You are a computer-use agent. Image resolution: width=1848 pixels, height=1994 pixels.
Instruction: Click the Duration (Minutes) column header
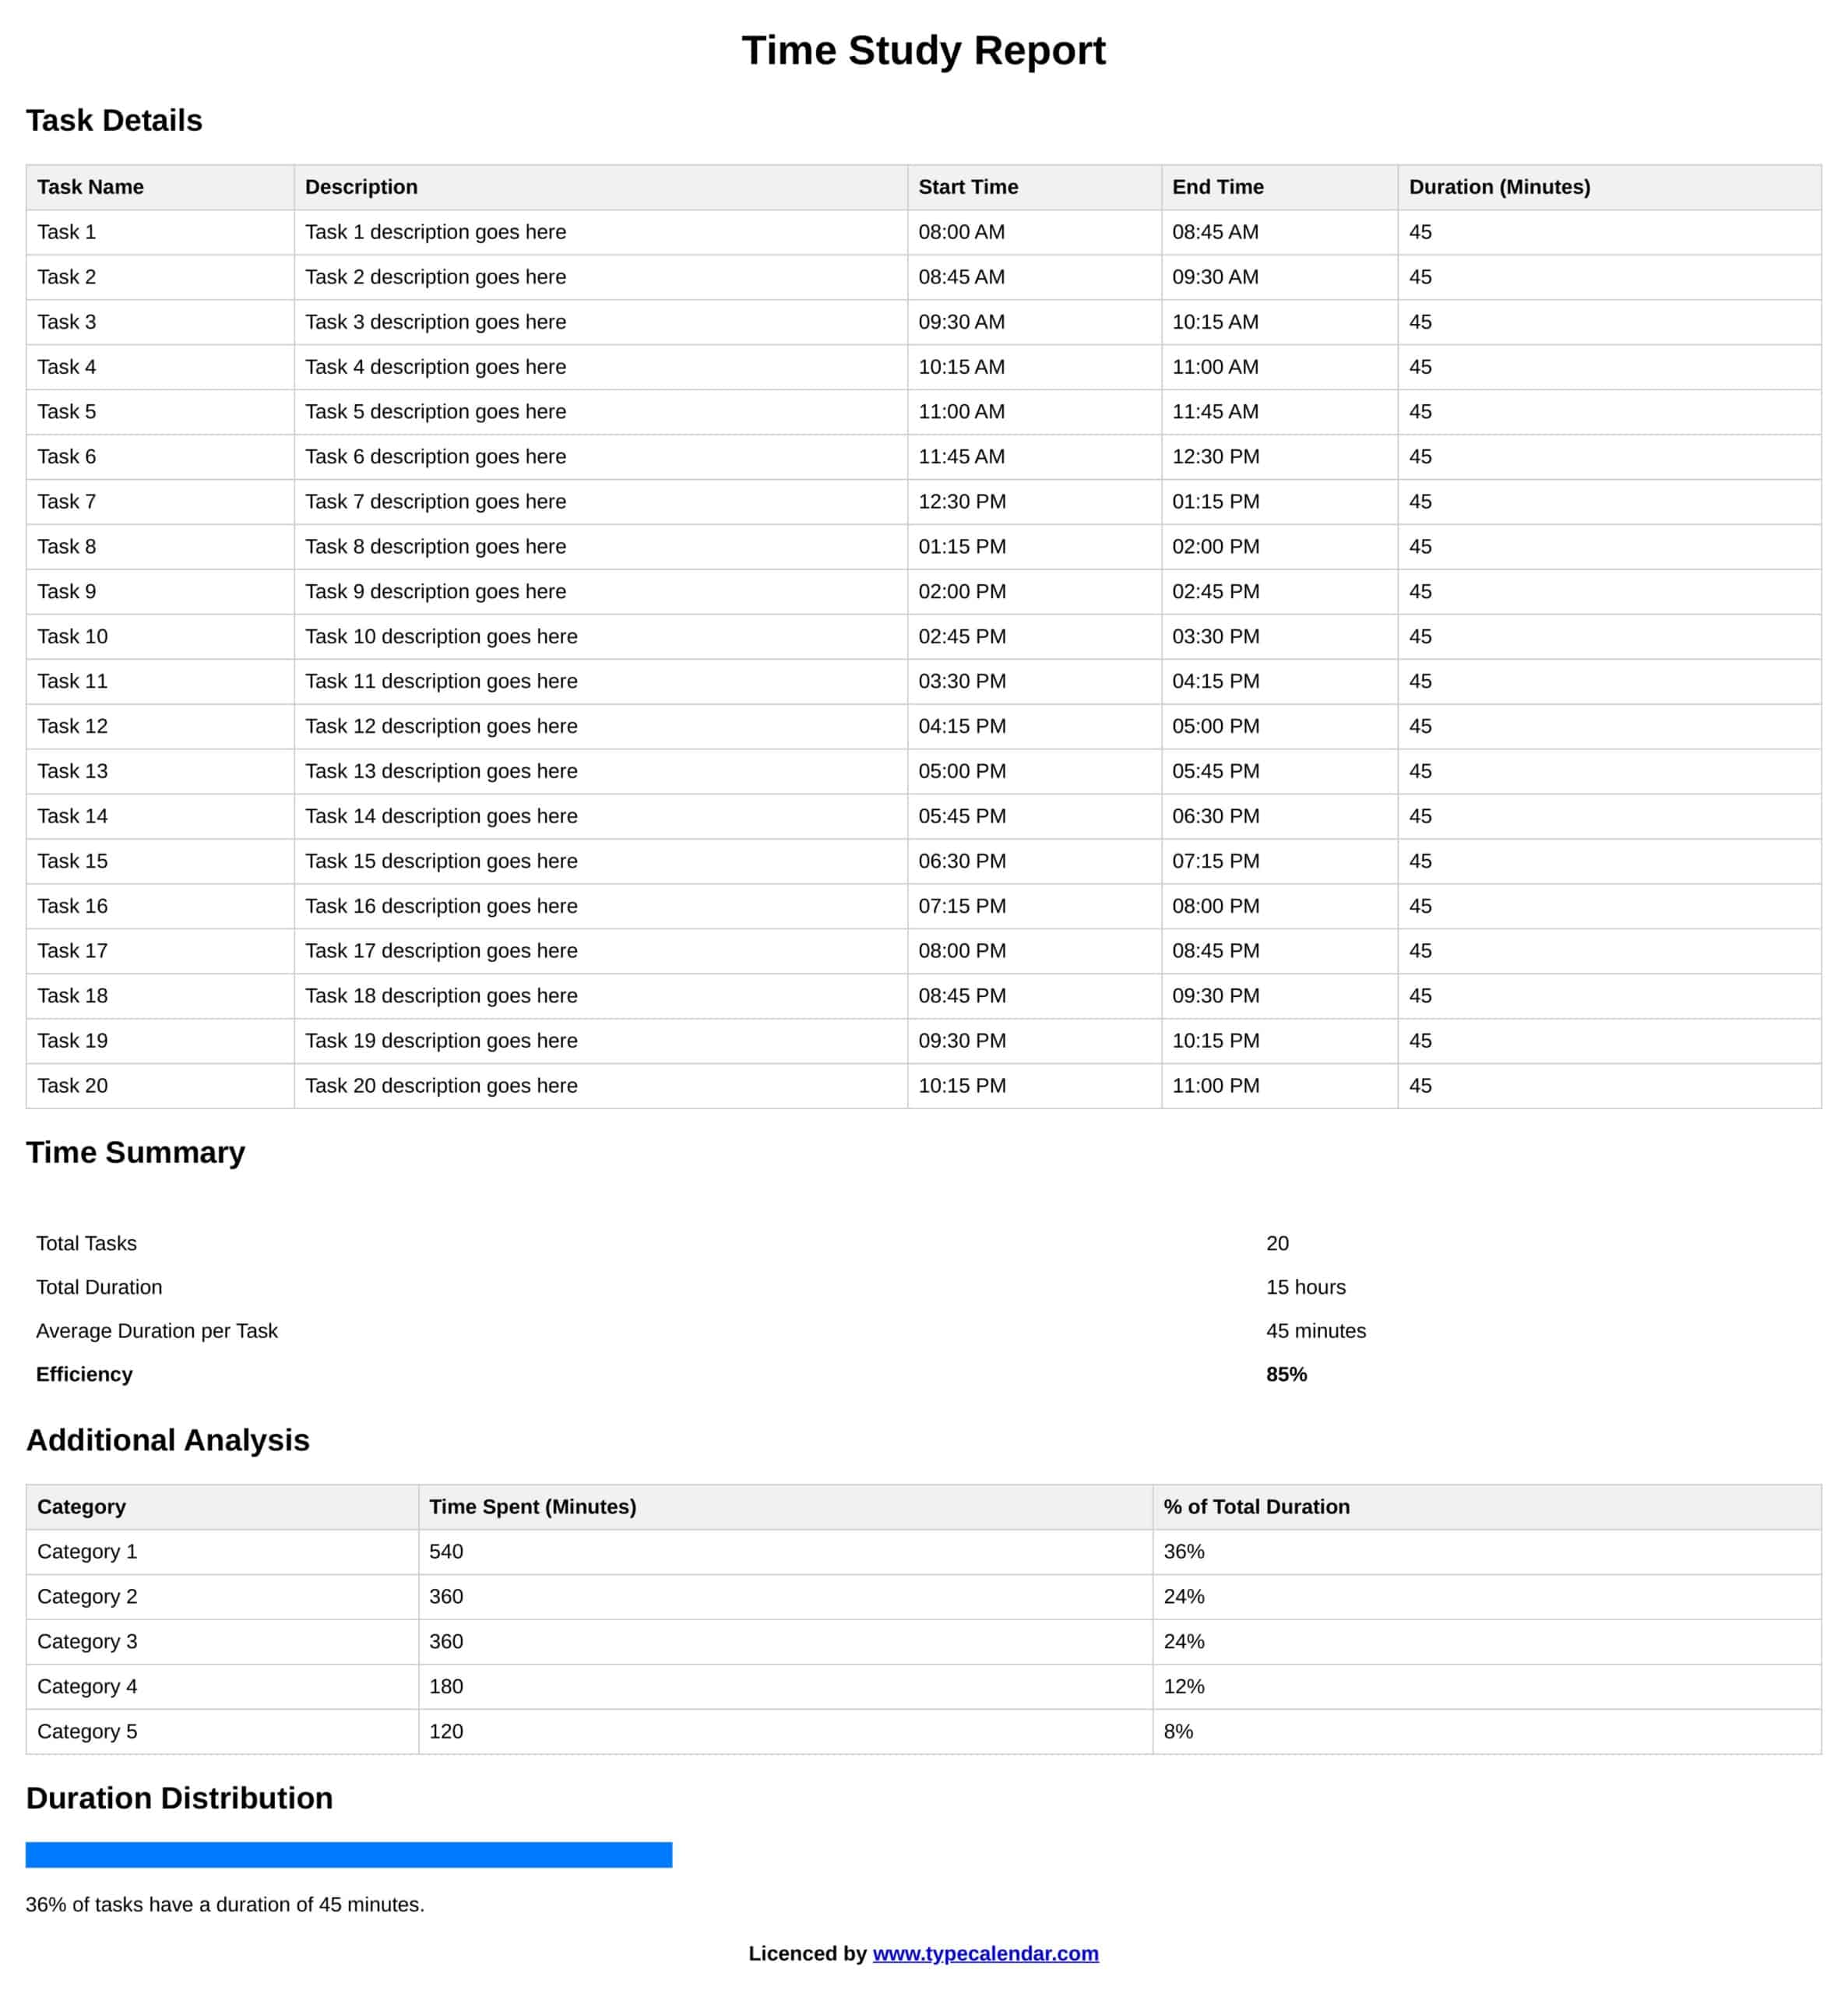click(x=1498, y=187)
